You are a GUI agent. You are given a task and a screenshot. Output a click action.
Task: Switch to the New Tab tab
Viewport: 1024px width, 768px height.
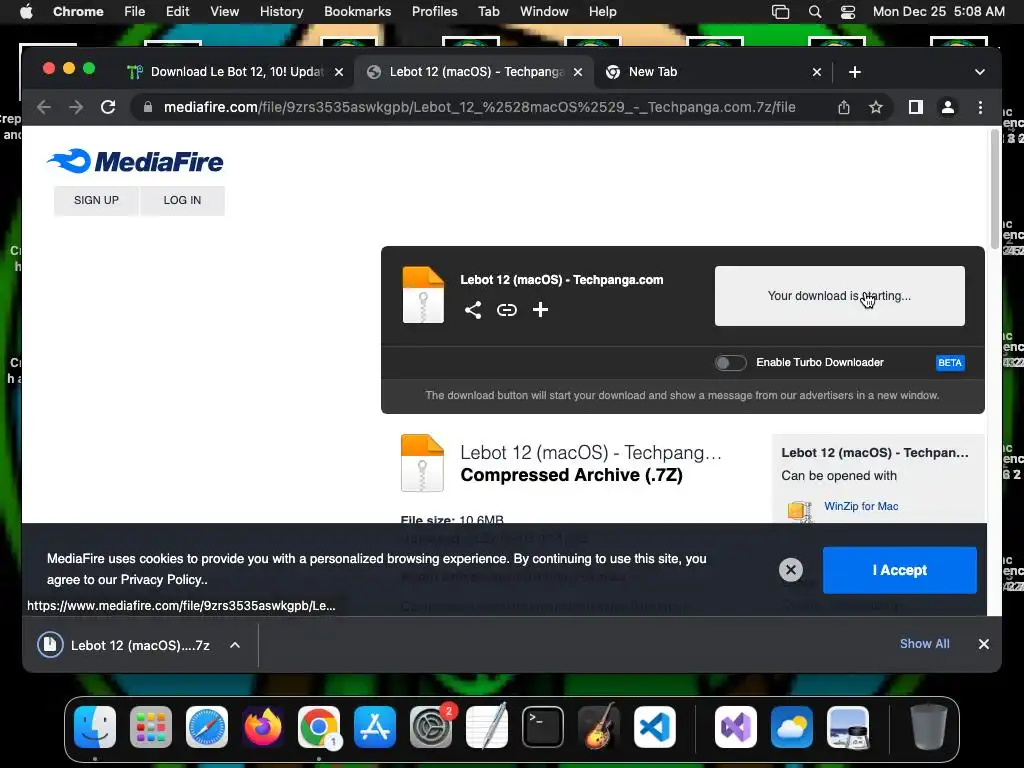click(x=712, y=72)
